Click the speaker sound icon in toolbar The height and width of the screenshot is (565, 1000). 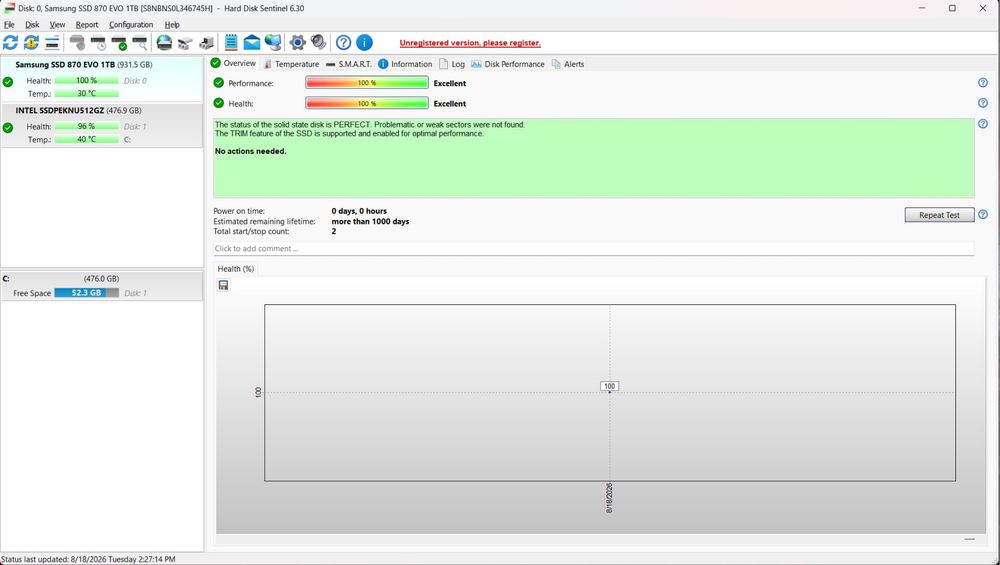[318, 43]
